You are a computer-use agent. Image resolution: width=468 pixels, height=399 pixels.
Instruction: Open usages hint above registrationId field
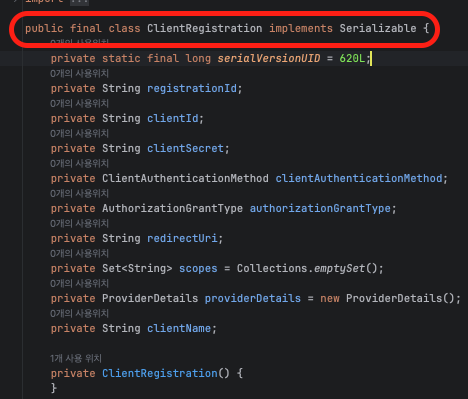pyautogui.click(x=79, y=73)
